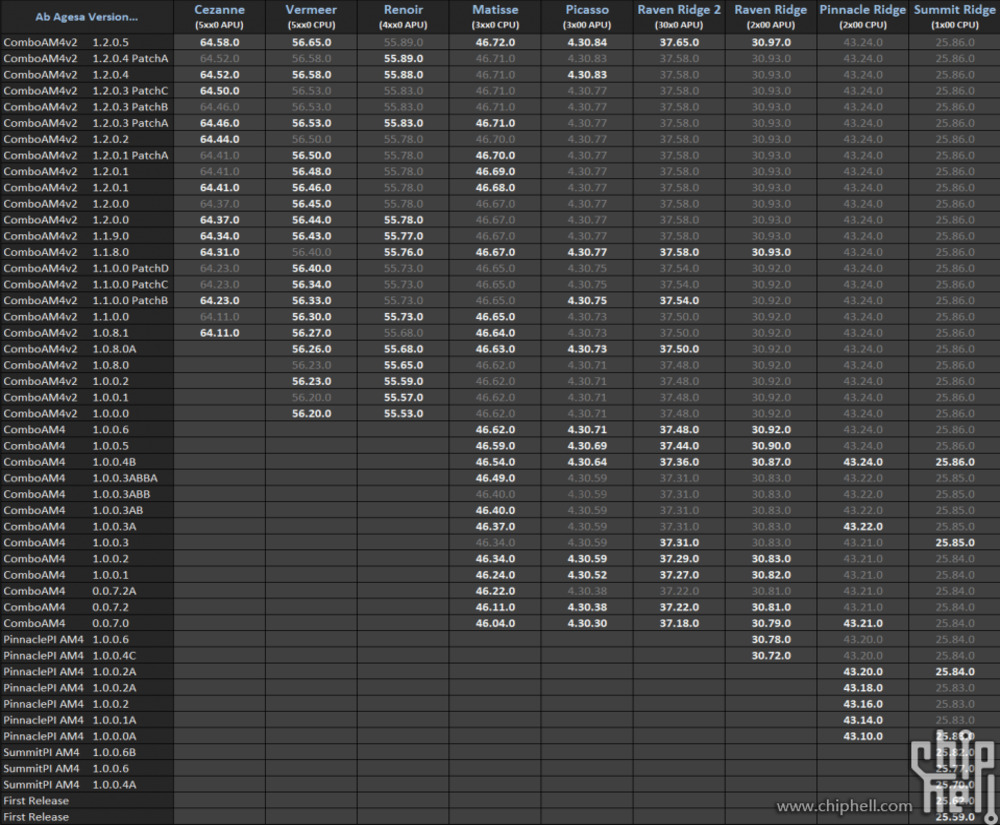
Task: Click Matisse cell 46.68.0
Action: [x=495, y=188]
